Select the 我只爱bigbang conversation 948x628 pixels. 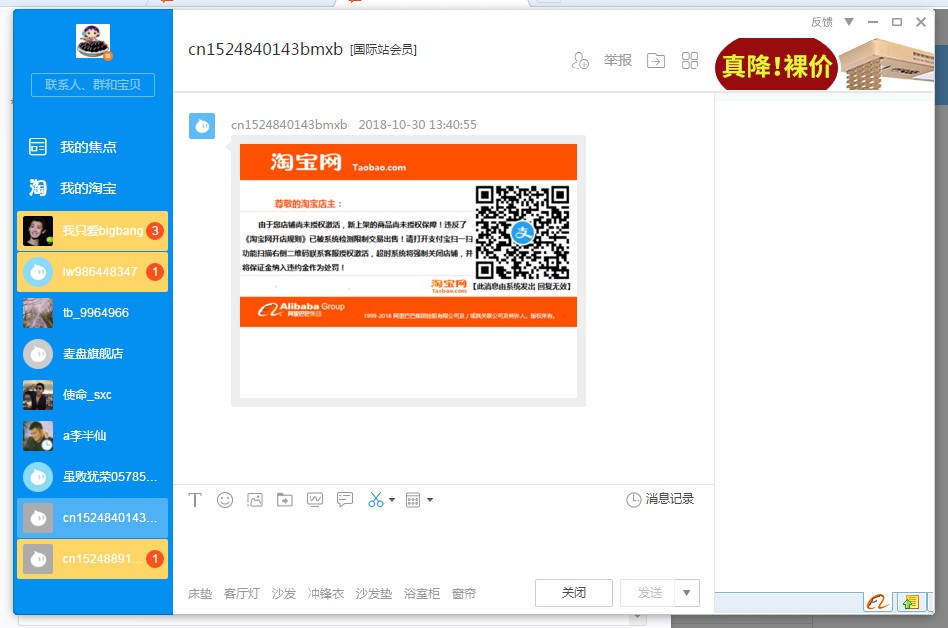(93, 230)
